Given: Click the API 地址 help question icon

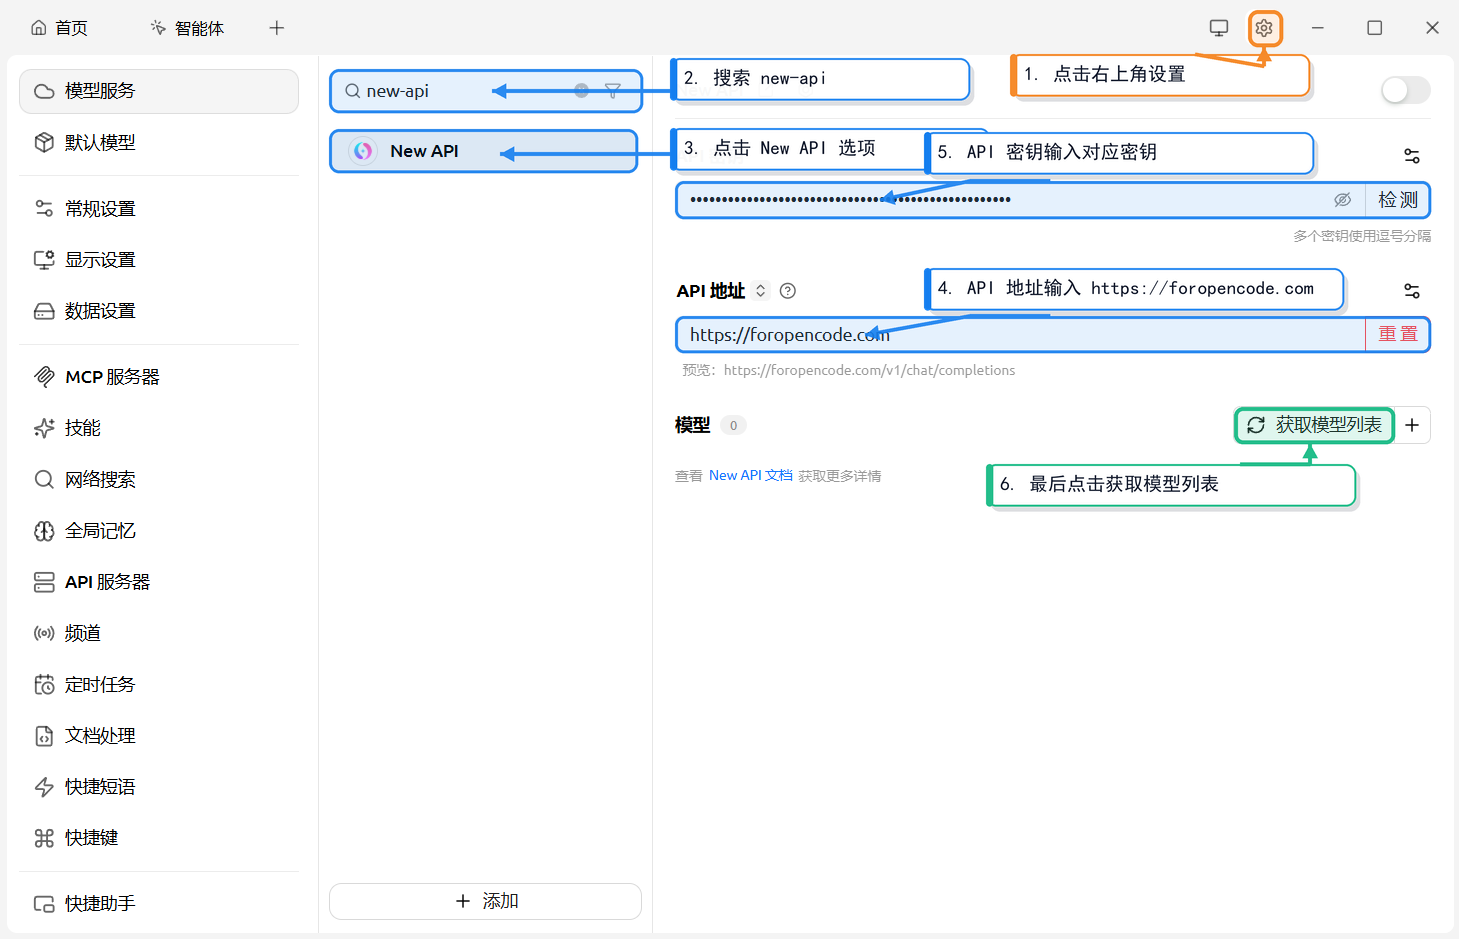Looking at the screenshot, I should coord(788,291).
